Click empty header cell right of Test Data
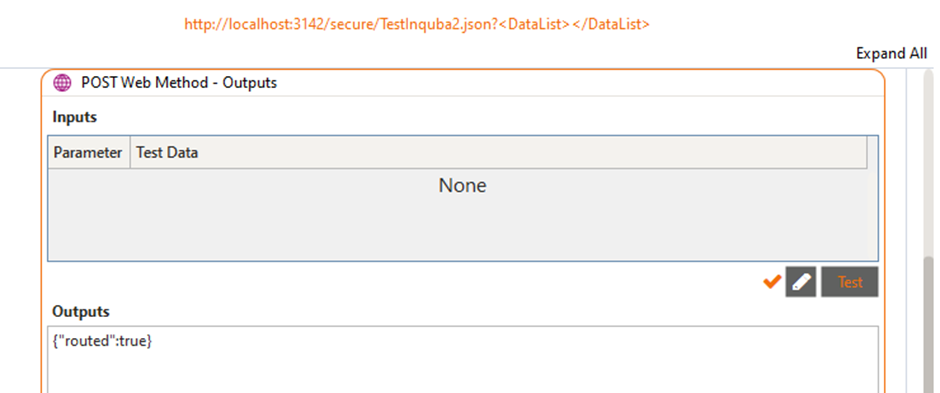The width and height of the screenshot is (940, 393). click(872, 152)
